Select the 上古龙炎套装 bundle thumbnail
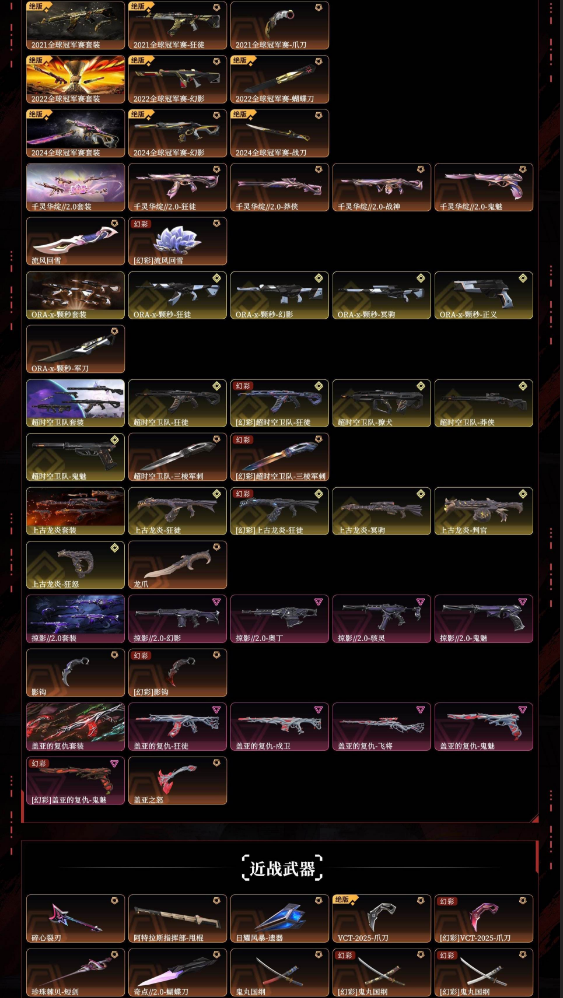 [x=76, y=511]
